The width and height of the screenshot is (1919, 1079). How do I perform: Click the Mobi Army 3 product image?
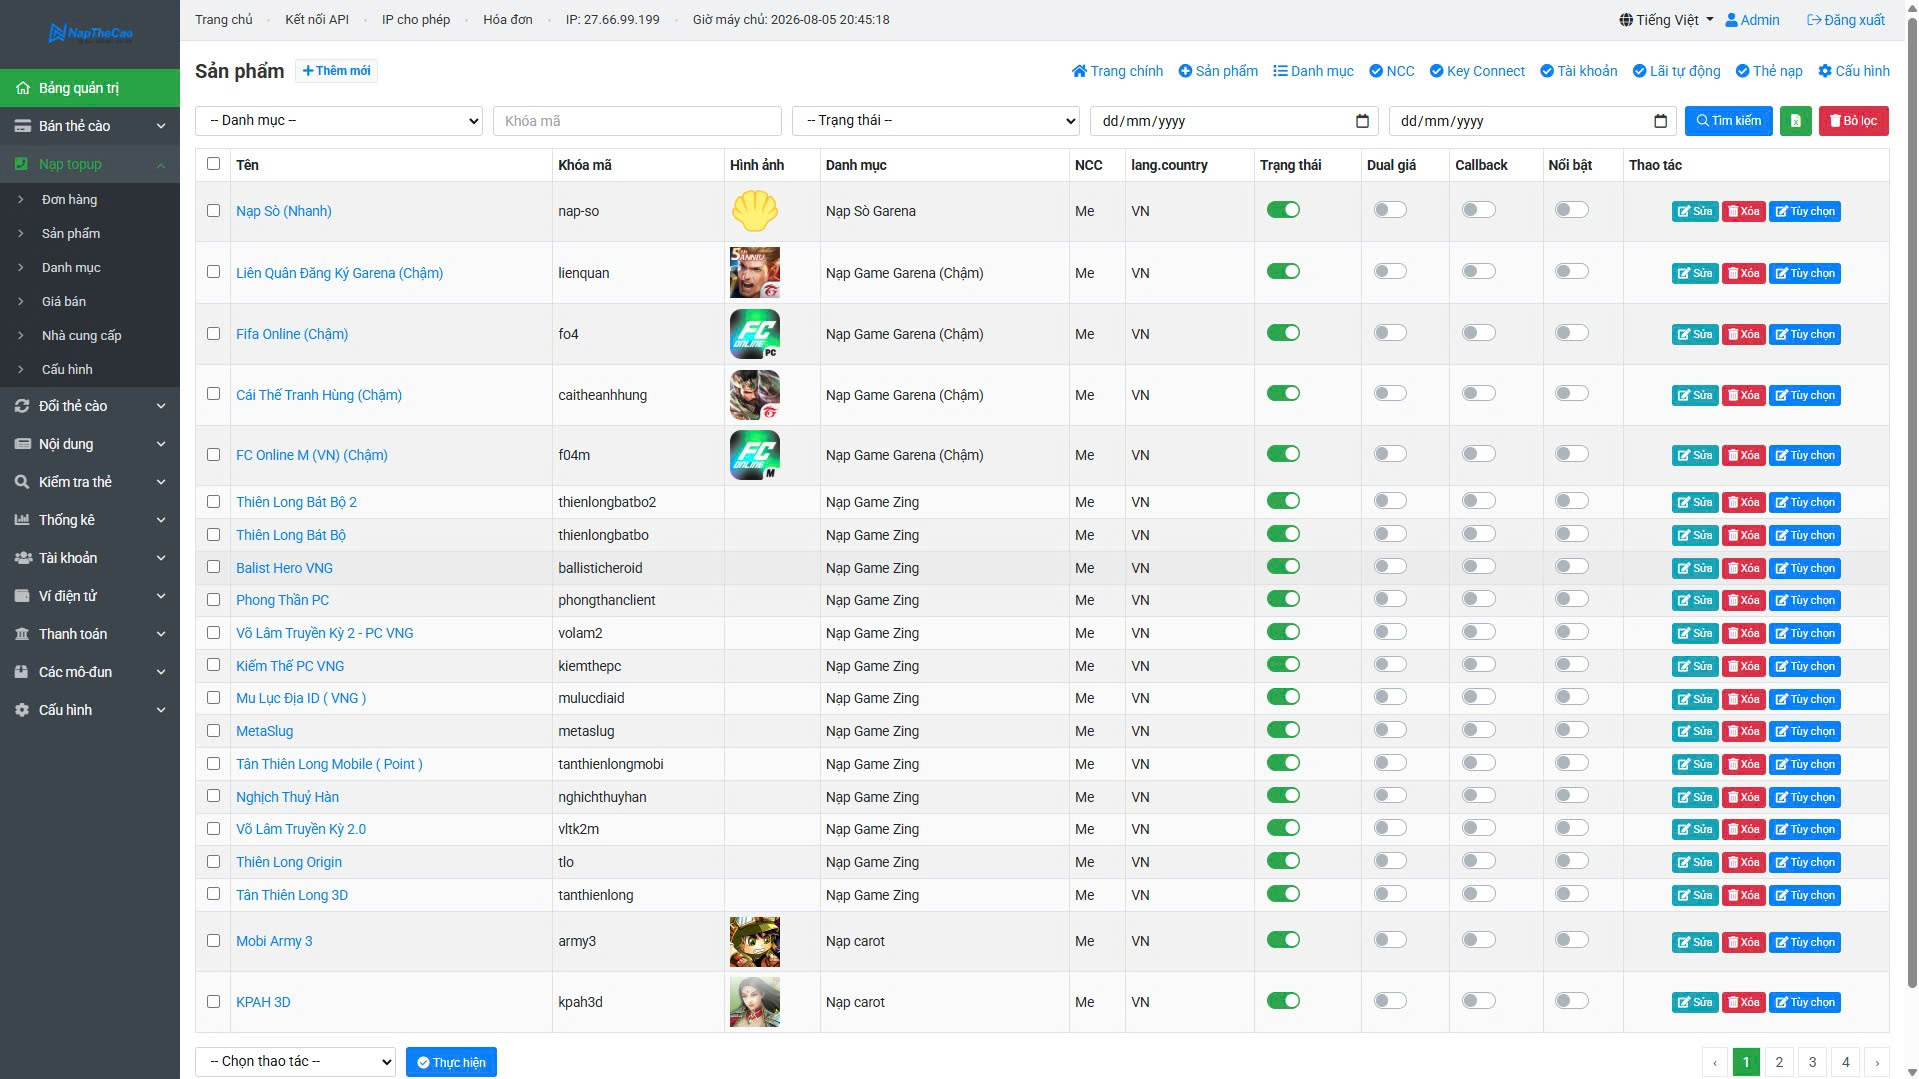click(x=754, y=942)
